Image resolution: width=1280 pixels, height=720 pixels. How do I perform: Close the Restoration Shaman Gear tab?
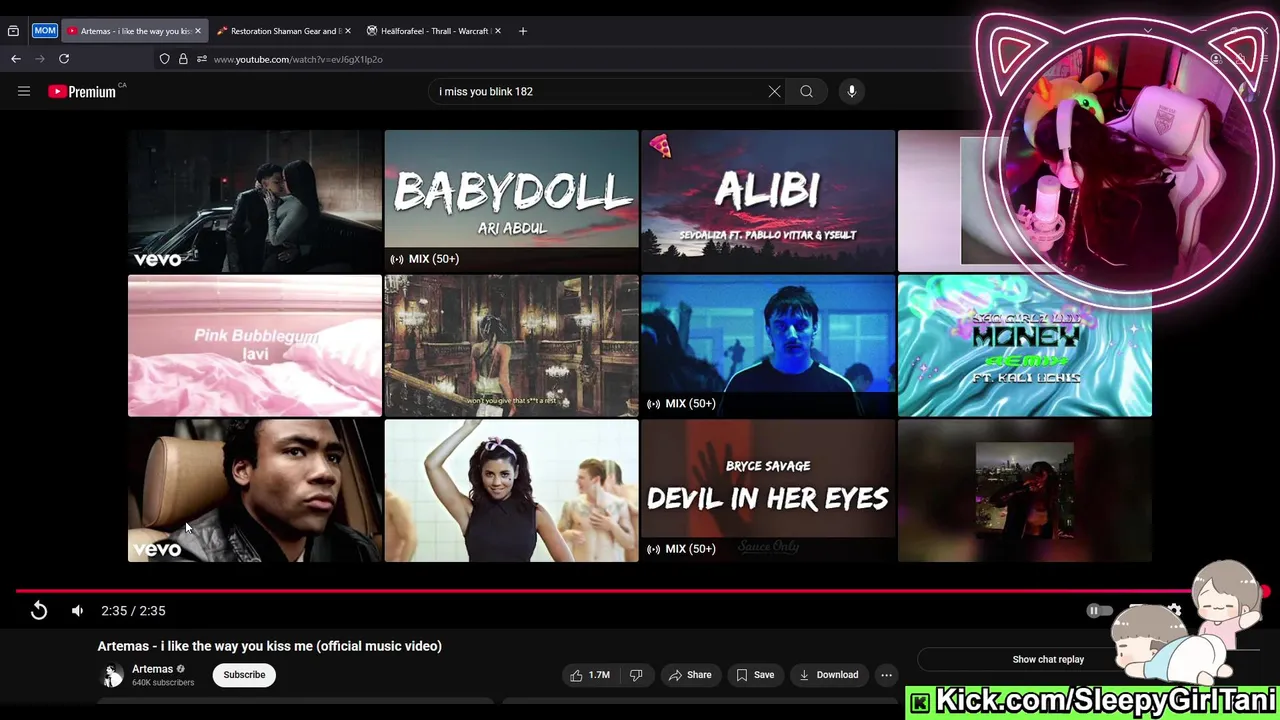click(347, 31)
